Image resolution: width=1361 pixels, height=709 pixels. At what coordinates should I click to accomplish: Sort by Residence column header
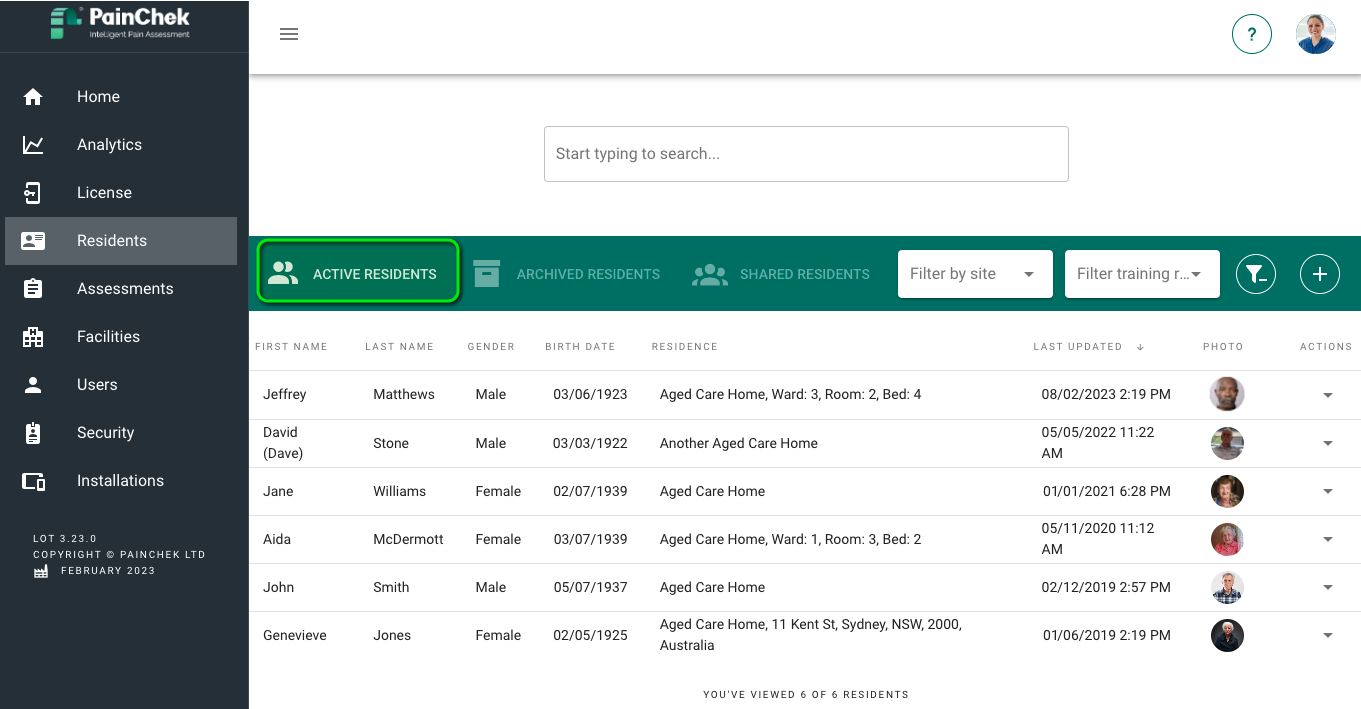(685, 347)
